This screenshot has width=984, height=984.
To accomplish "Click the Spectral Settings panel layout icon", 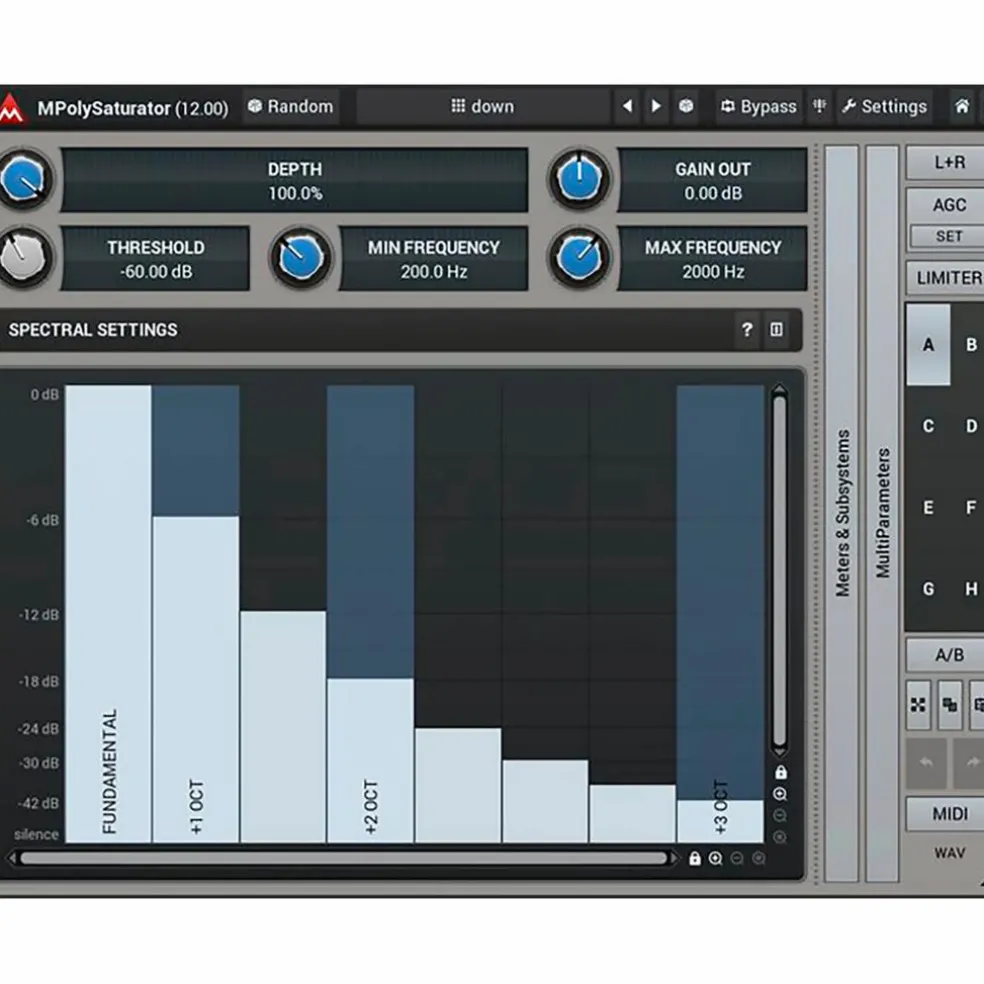I will [776, 329].
